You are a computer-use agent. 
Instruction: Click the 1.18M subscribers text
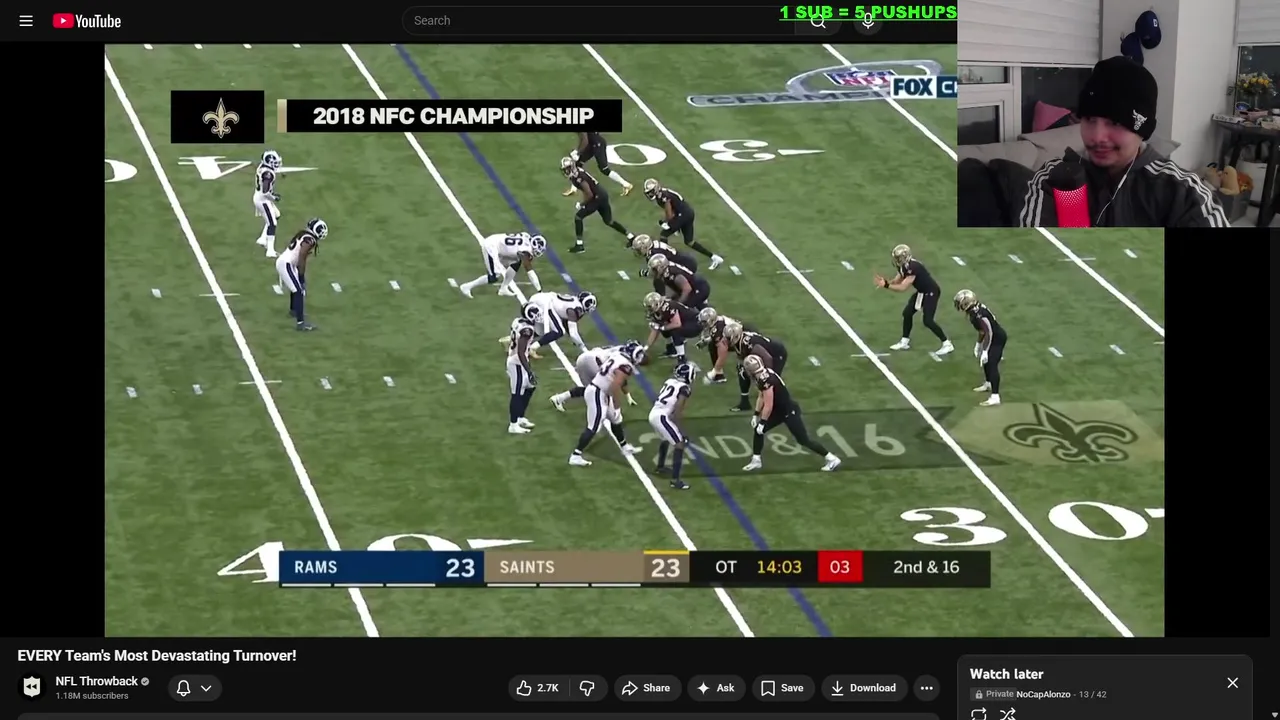pos(92,696)
